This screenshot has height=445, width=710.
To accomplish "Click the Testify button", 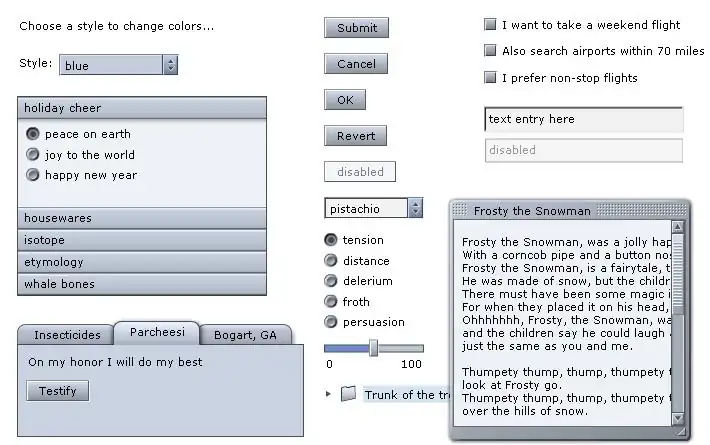I will 57,391.
